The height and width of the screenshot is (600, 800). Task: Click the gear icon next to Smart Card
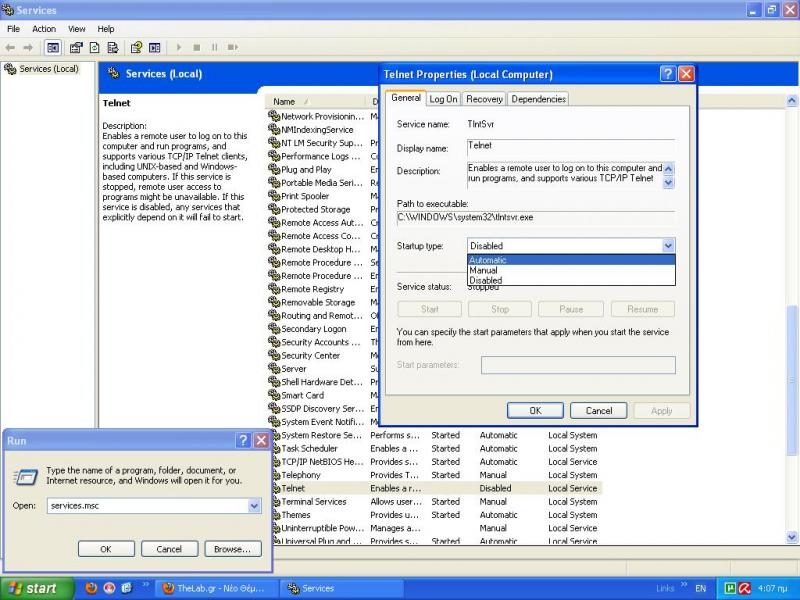tap(274, 395)
